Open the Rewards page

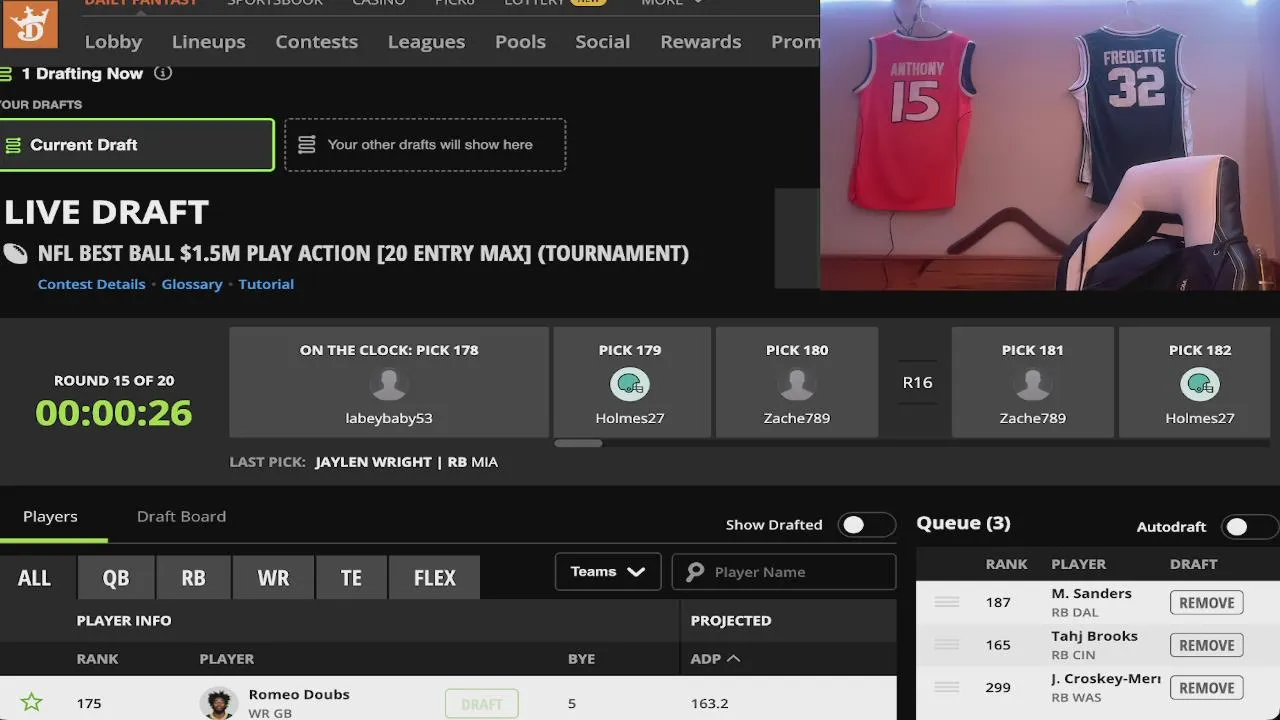[x=701, y=41]
